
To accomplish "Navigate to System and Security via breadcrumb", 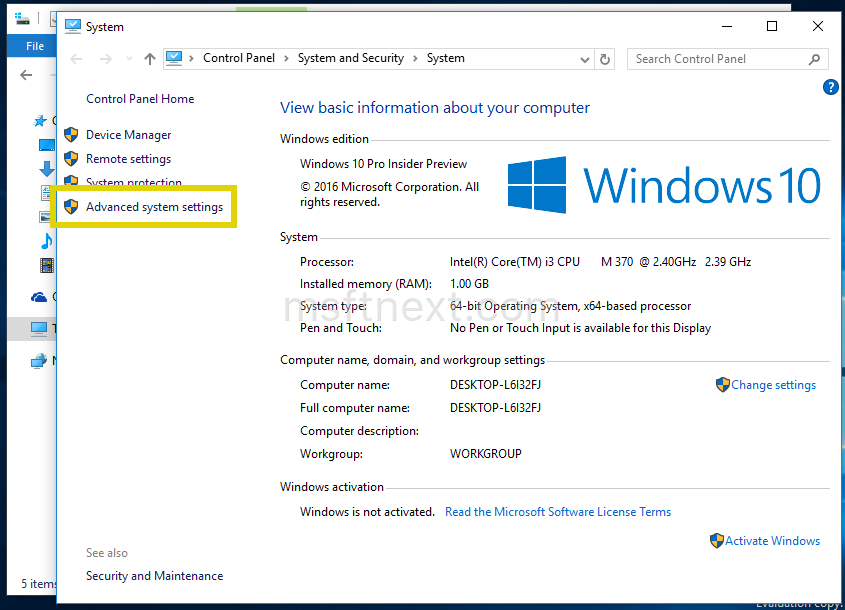I will coord(350,58).
